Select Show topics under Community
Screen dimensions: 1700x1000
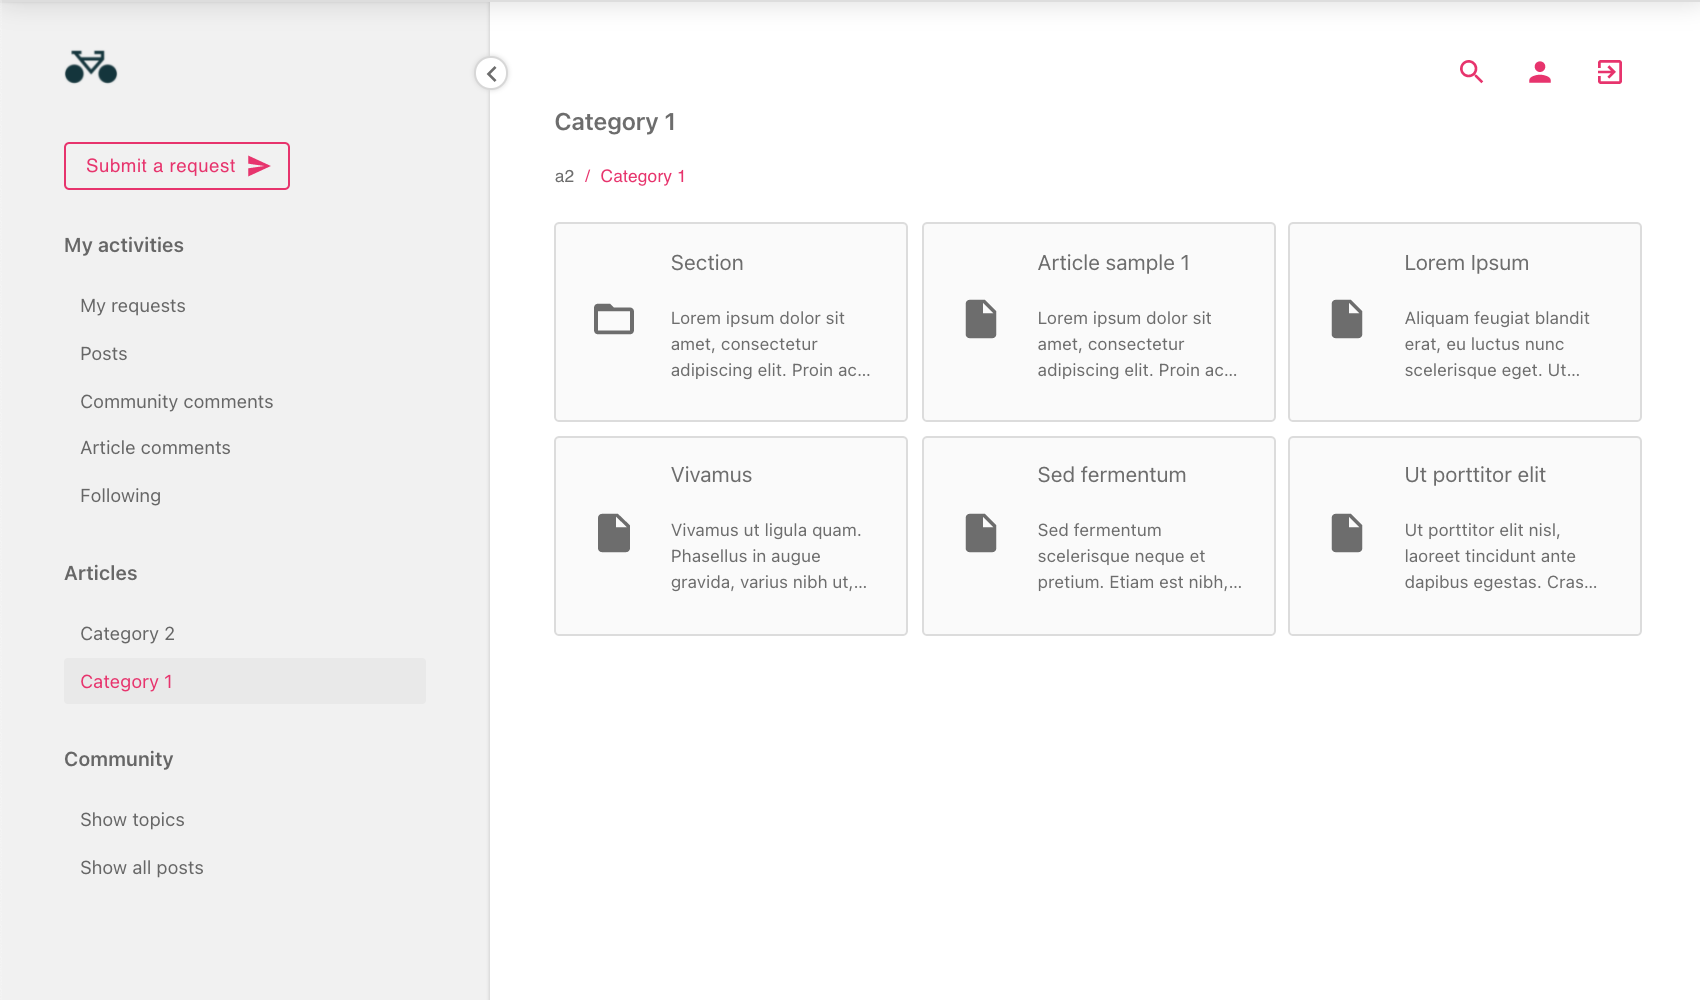tap(132, 820)
